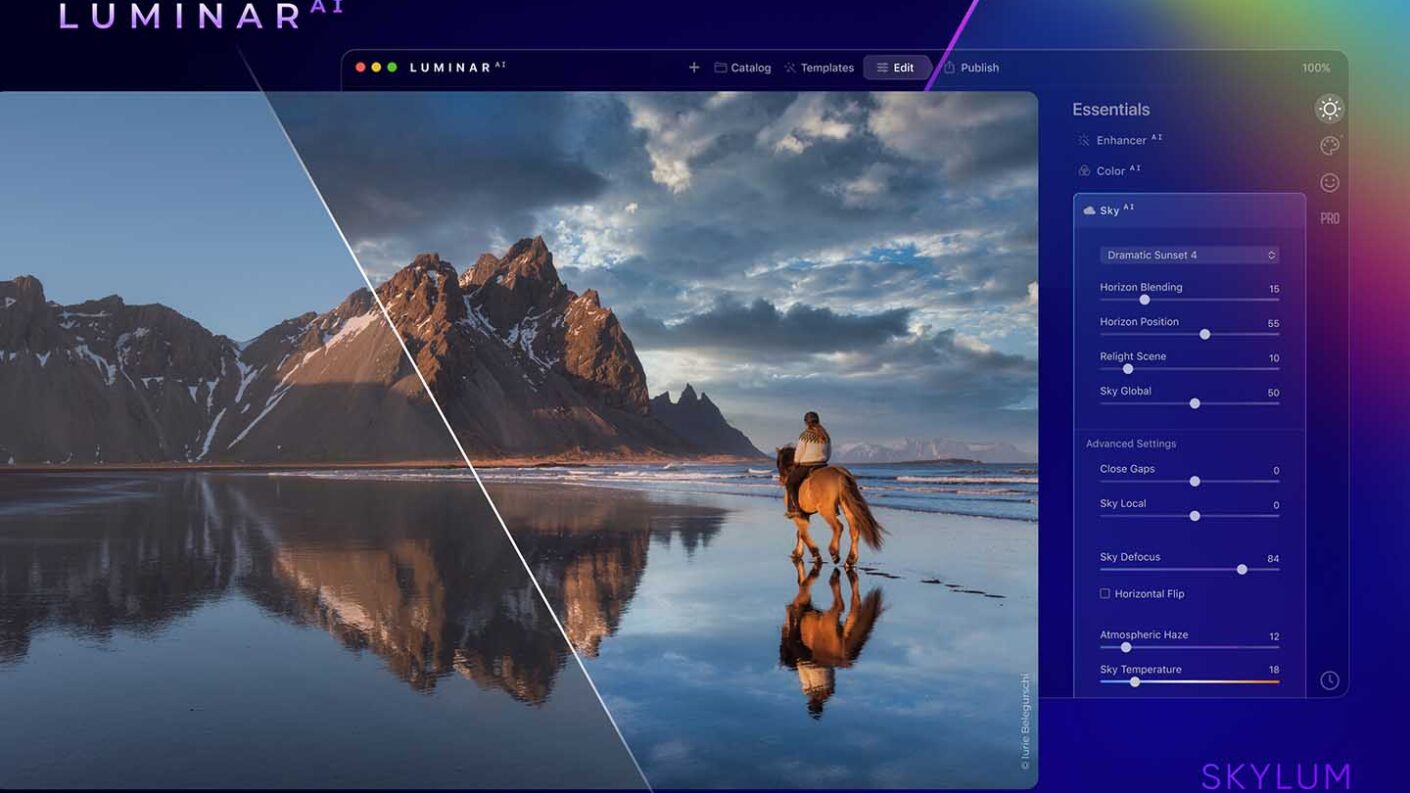Click the plus add-photos icon

tap(694, 67)
